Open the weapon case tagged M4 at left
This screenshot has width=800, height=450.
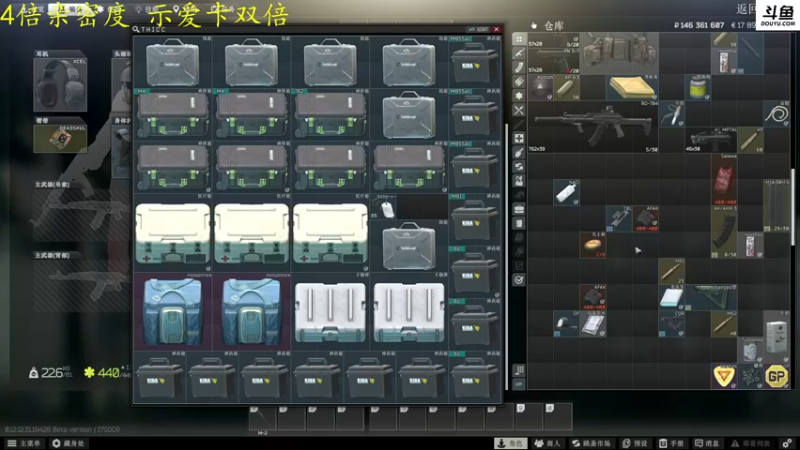coord(173,114)
